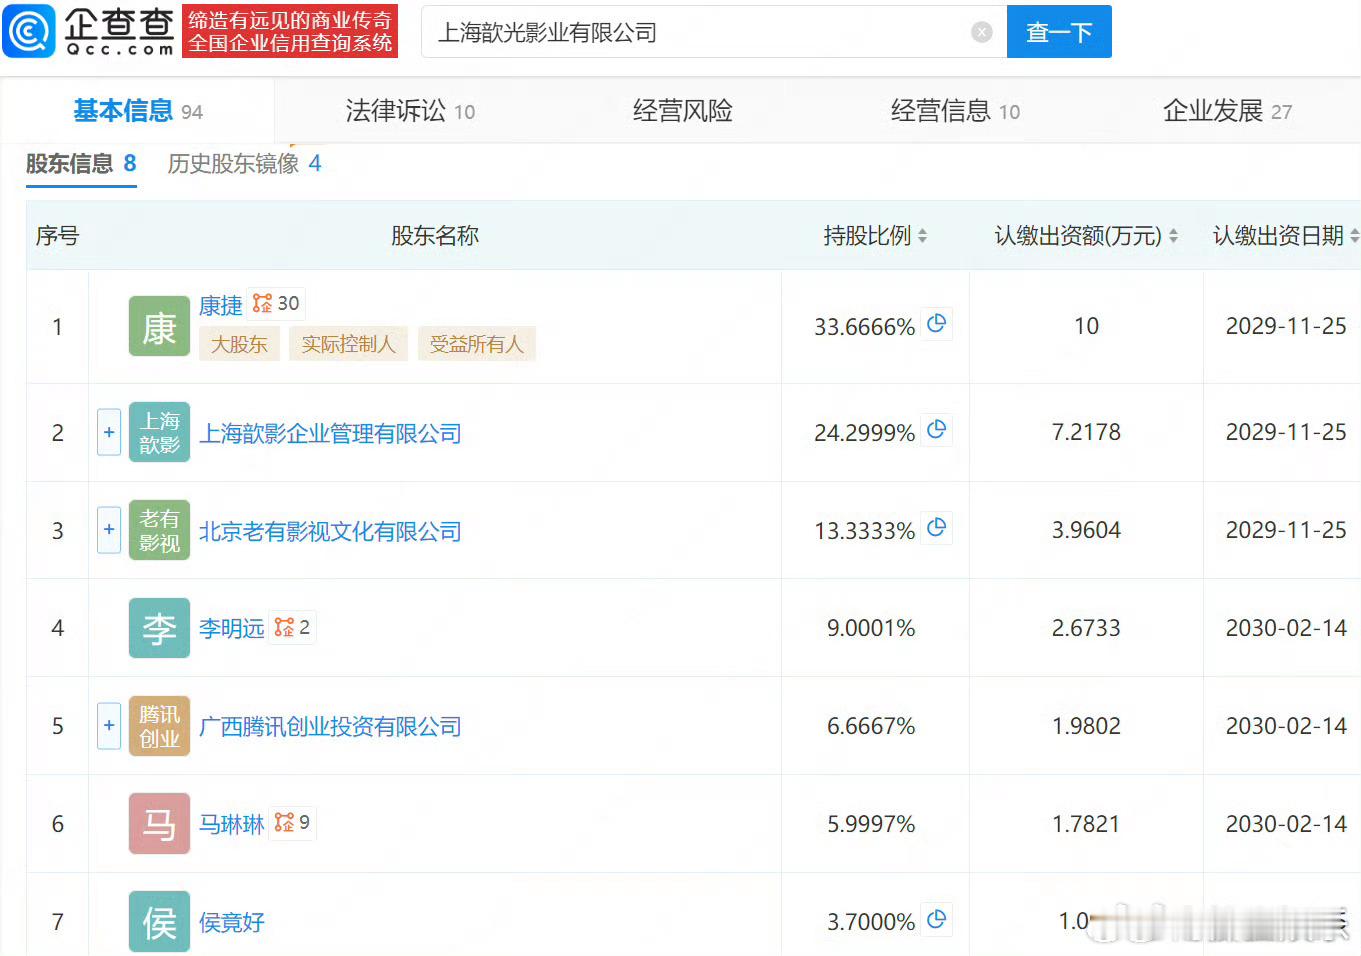Expand the 北京老有影视文化有限公司 row

click(x=109, y=530)
